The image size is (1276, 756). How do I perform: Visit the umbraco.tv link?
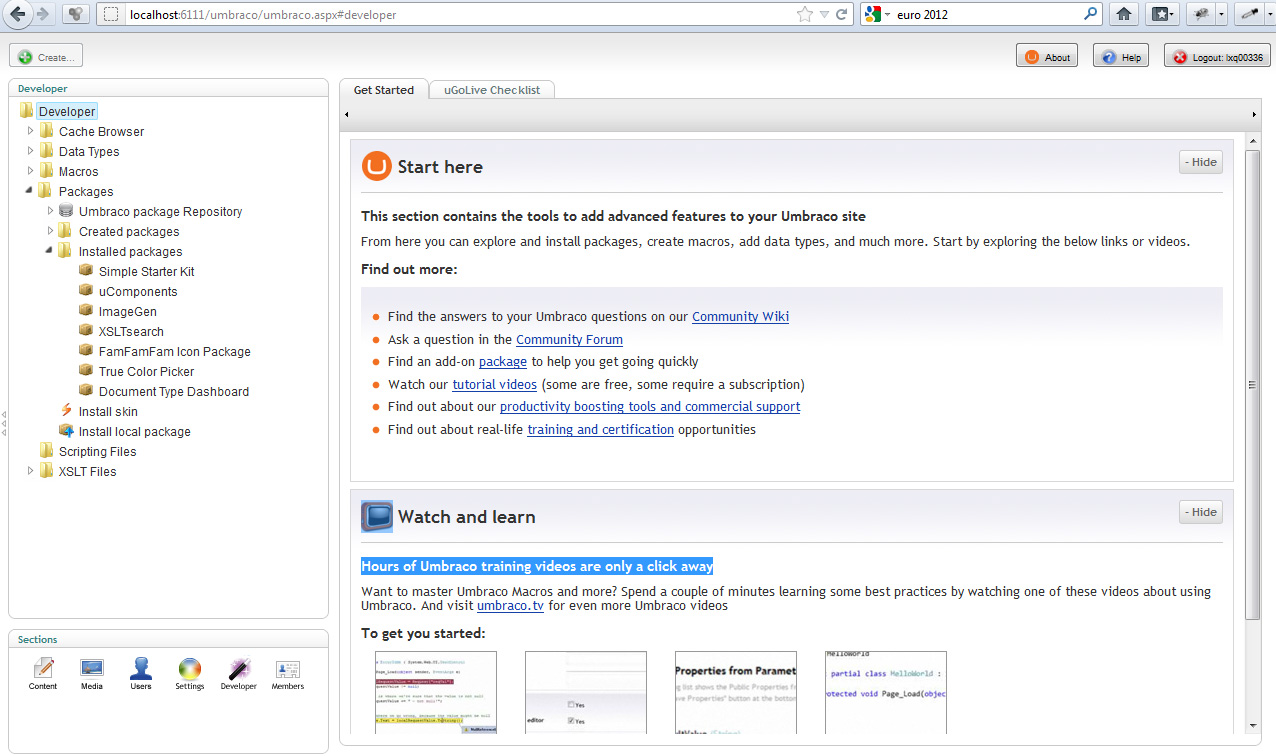coord(510,605)
